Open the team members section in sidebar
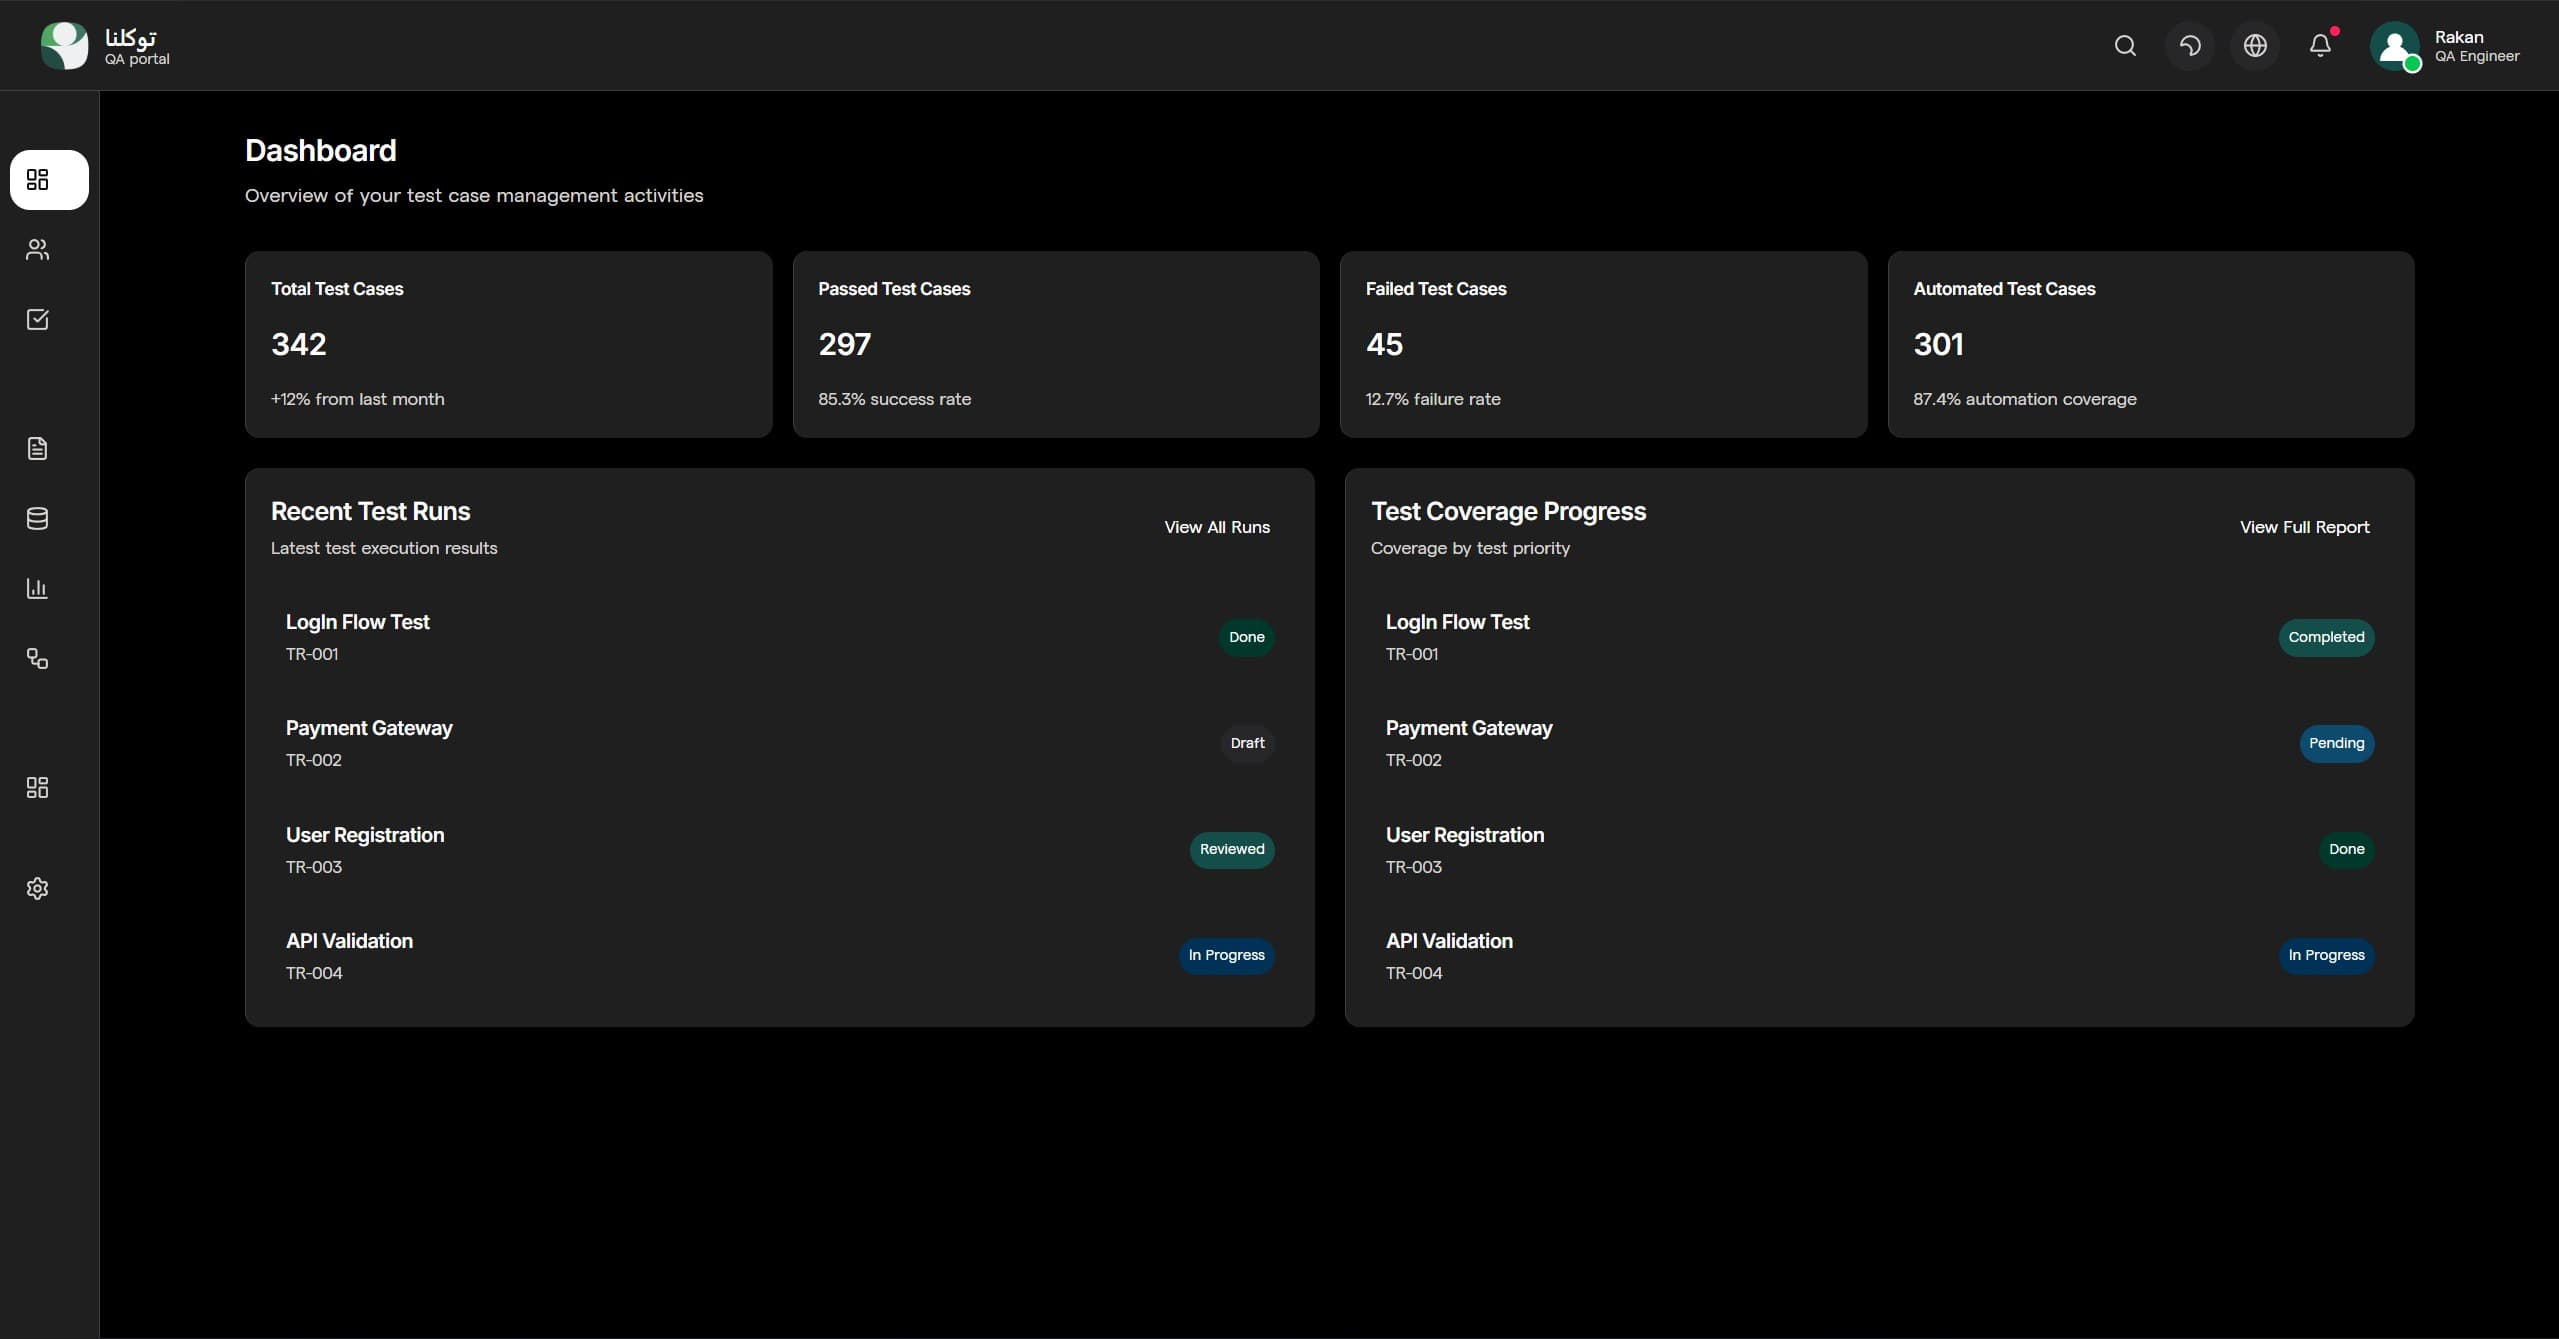This screenshot has width=2559, height=1339. (38, 250)
